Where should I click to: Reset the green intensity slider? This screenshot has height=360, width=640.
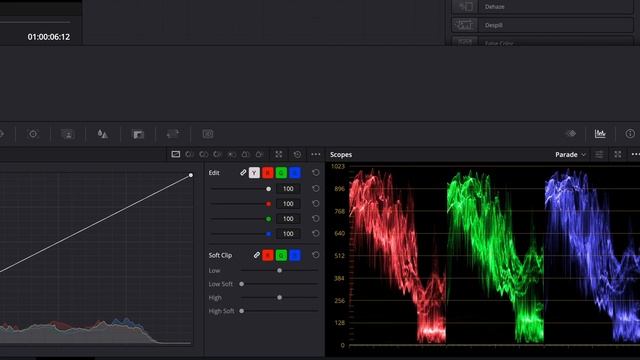(x=316, y=219)
